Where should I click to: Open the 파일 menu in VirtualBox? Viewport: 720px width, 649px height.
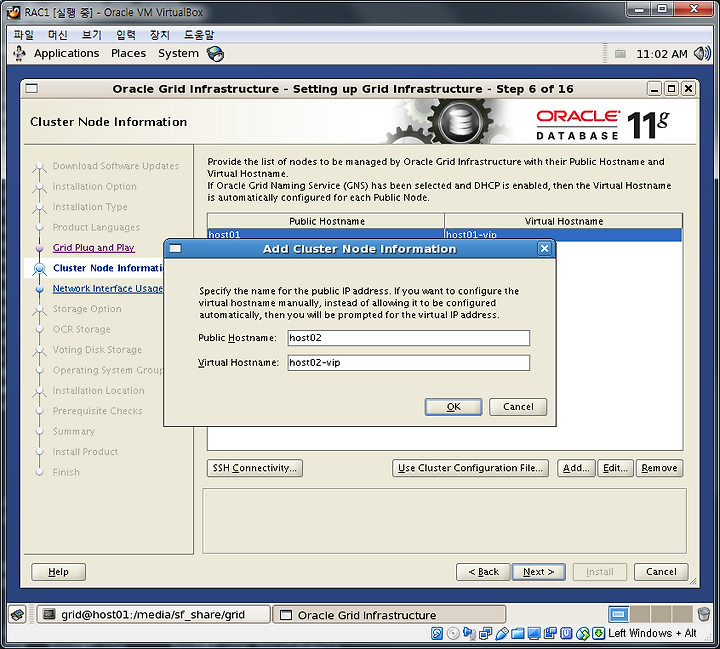24,35
